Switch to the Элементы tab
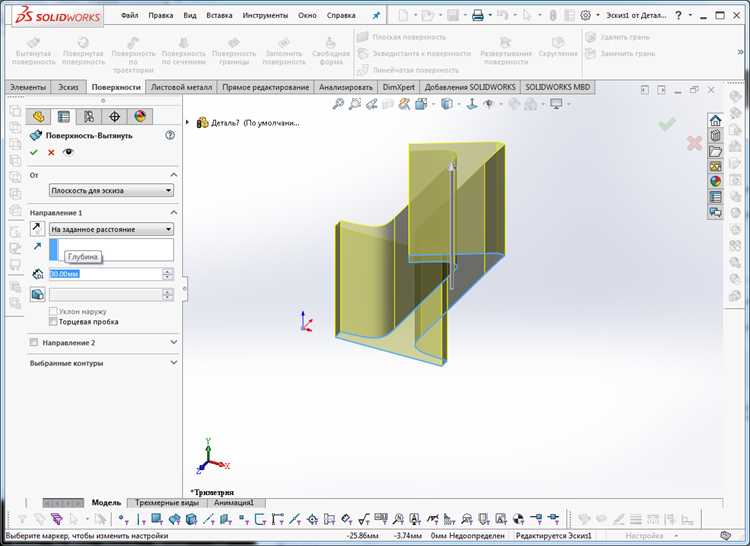This screenshot has width=750, height=546. click(x=28, y=87)
